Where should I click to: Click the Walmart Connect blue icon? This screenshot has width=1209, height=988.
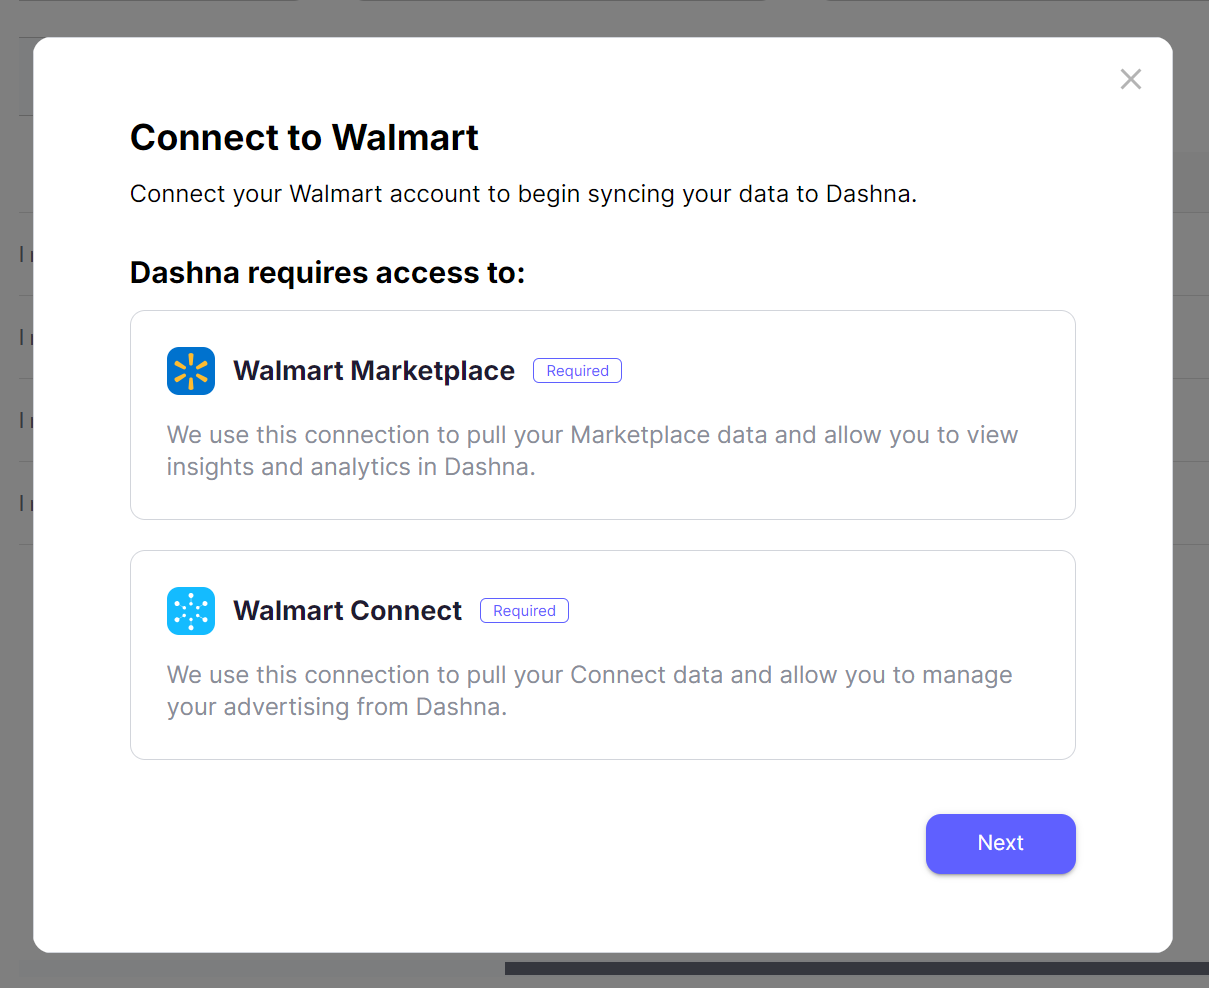point(191,611)
